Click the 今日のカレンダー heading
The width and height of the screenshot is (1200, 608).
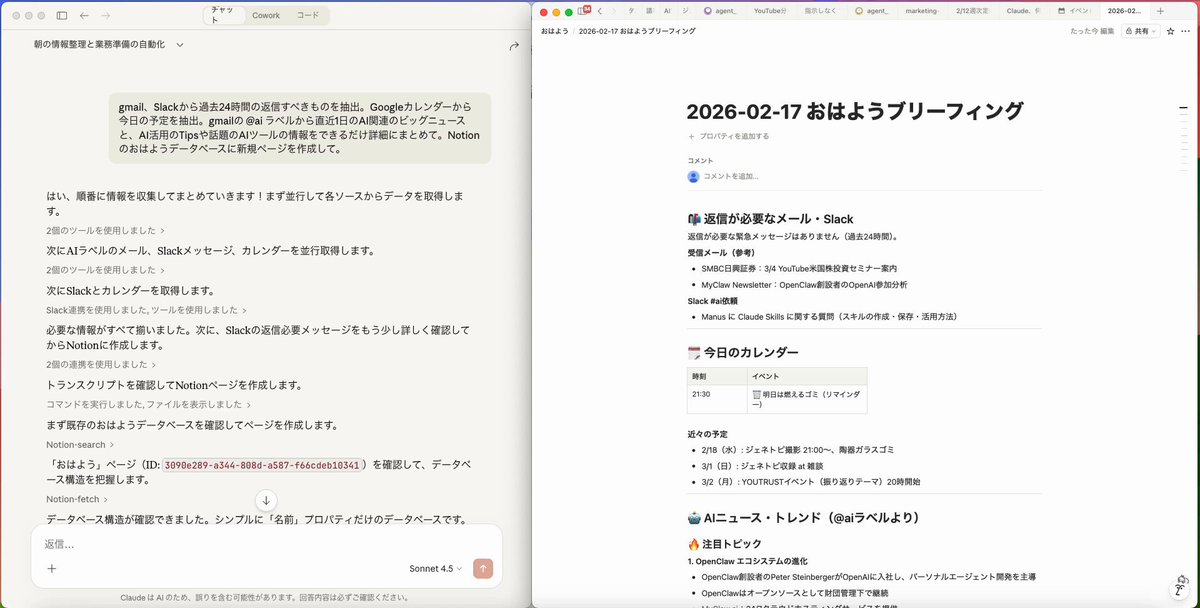tap(743, 352)
